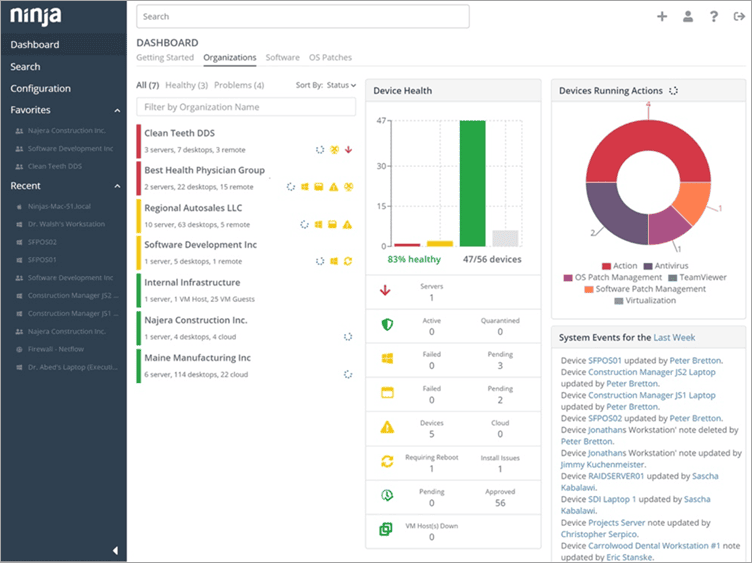Open Clean Teeth DDS organization
The width and height of the screenshot is (752, 563).
coord(179,133)
